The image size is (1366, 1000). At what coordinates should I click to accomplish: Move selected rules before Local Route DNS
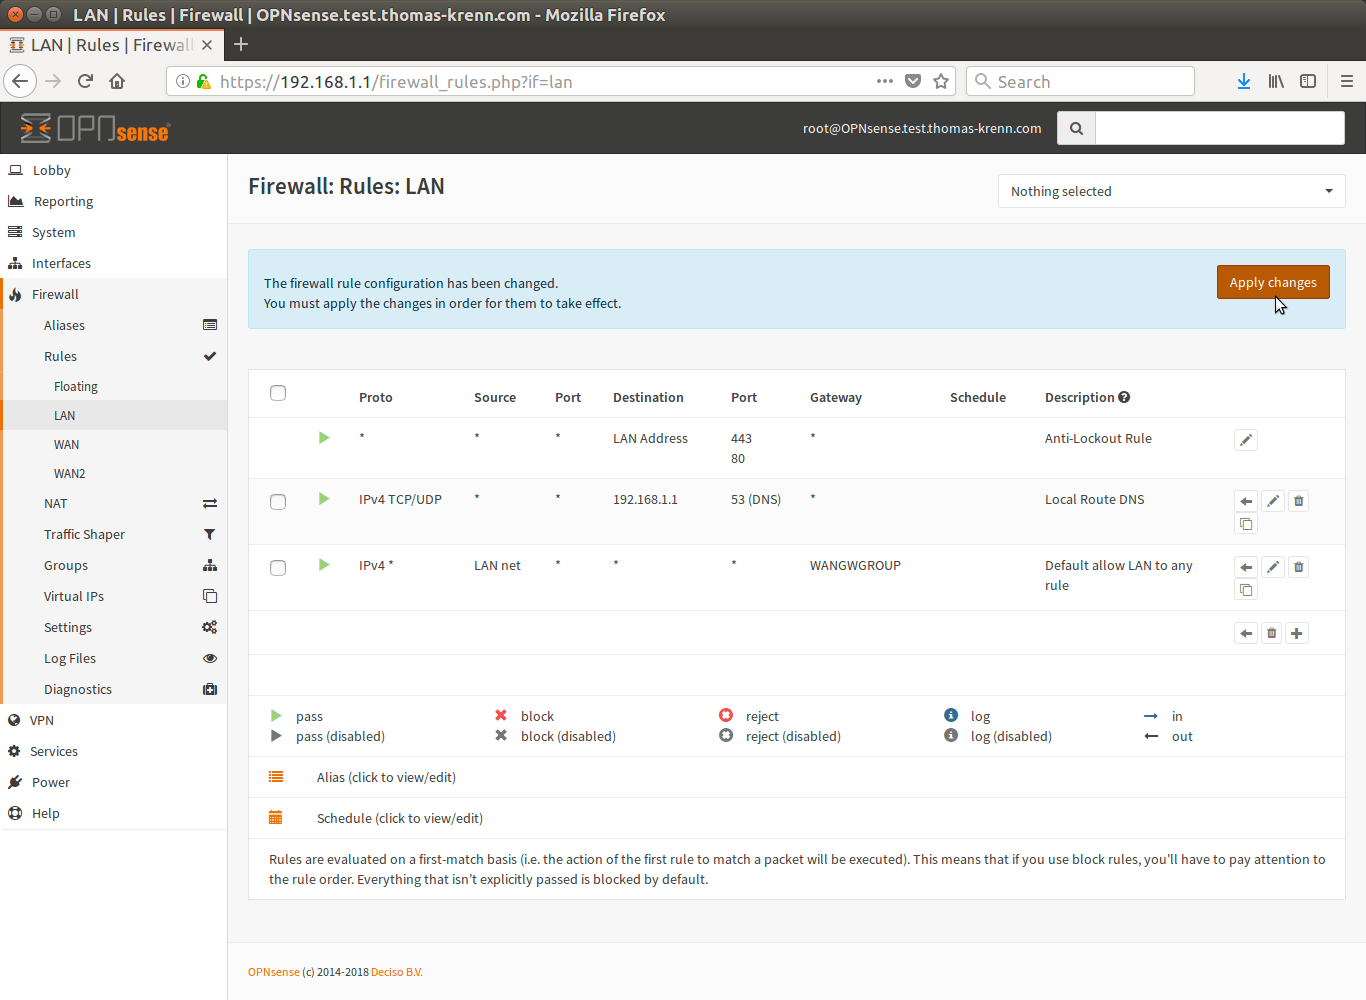point(1245,501)
